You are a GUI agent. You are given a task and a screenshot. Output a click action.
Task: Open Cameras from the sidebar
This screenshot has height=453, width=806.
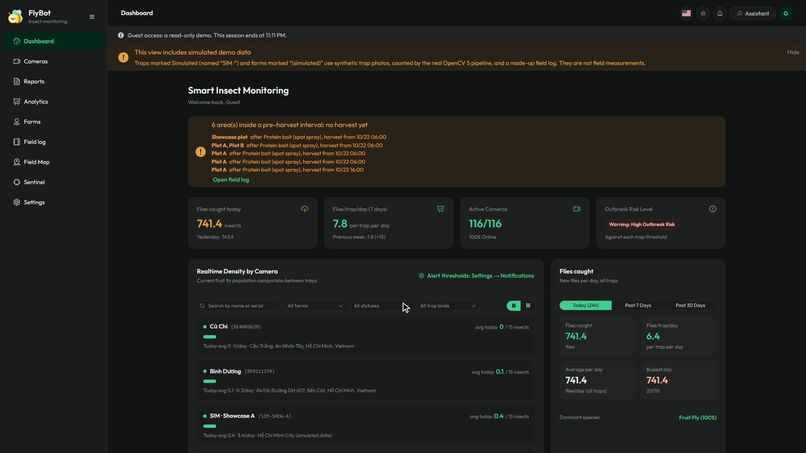click(x=54, y=61)
